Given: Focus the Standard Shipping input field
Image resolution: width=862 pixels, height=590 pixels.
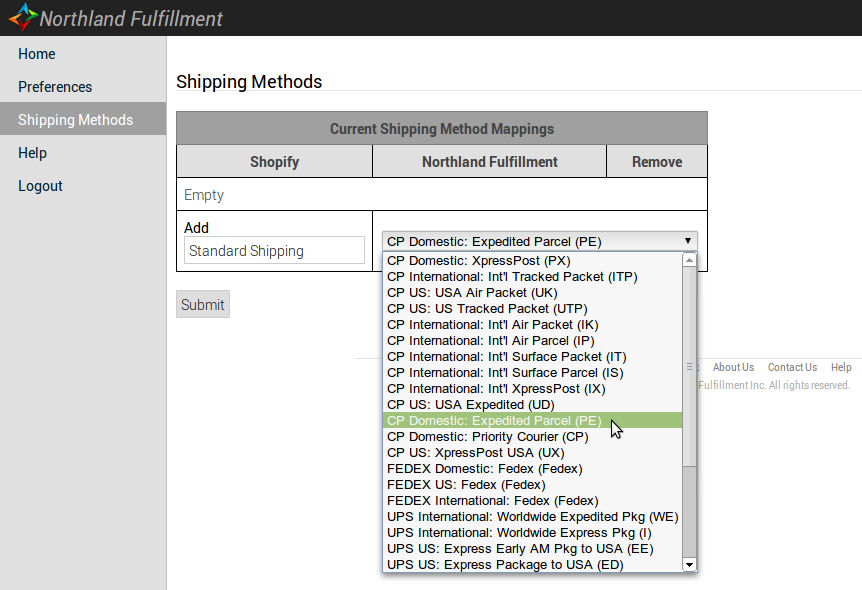Looking at the screenshot, I should click(274, 250).
